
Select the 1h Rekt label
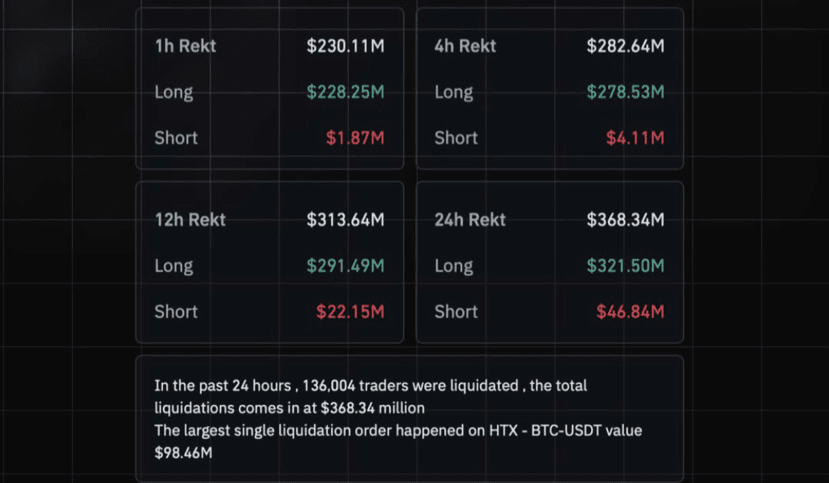(x=185, y=46)
